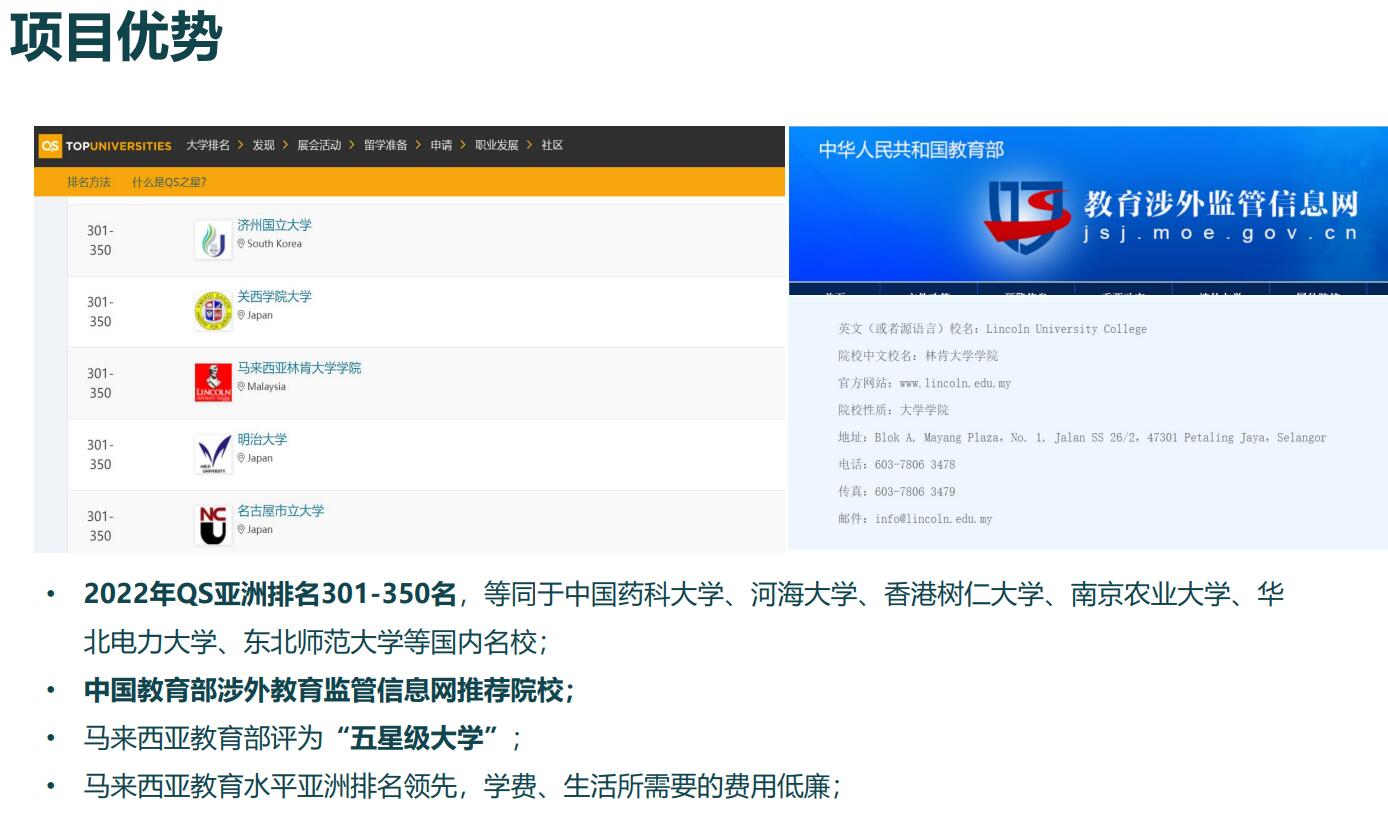The width and height of the screenshot is (1388, 815).
Task: Open the 申请 menu
Action: 442,146
